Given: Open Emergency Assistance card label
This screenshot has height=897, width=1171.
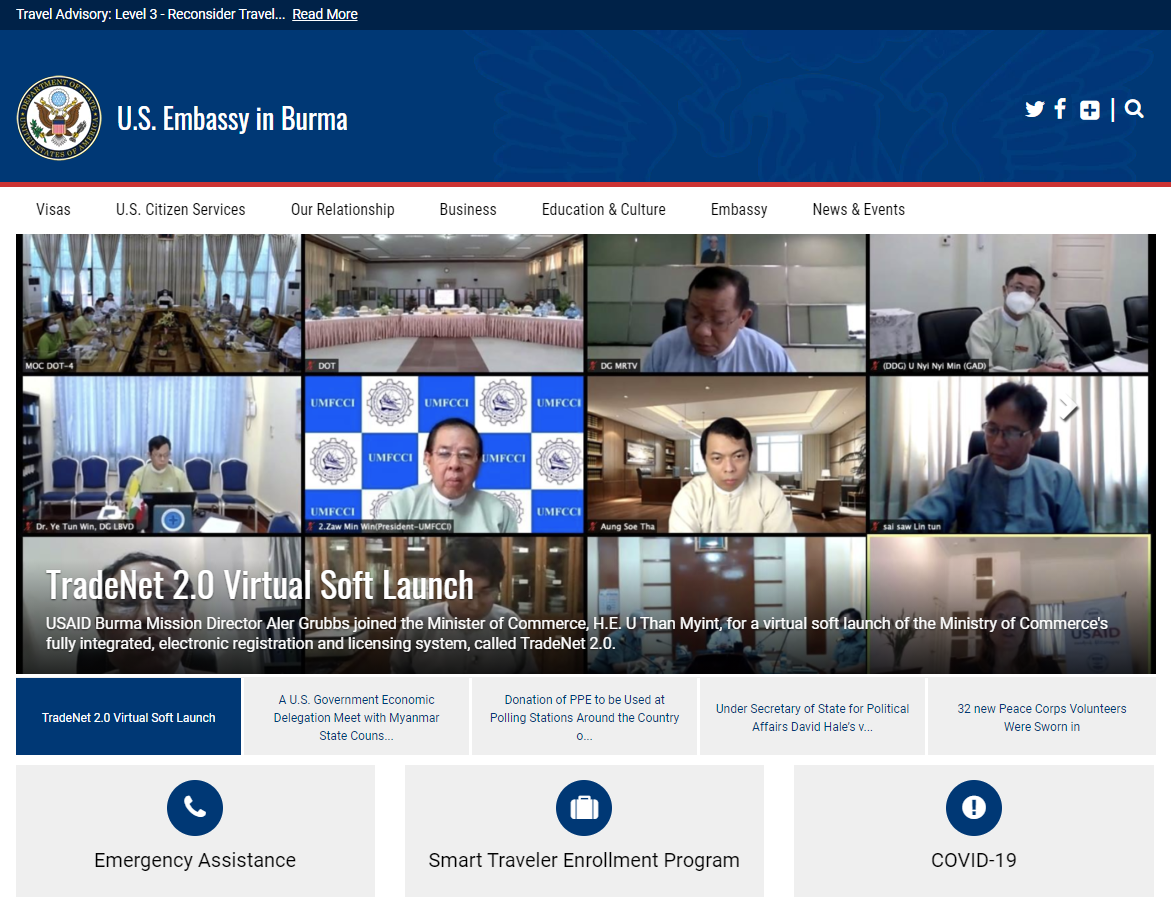Looking at the screenshot, I should 195,860.
